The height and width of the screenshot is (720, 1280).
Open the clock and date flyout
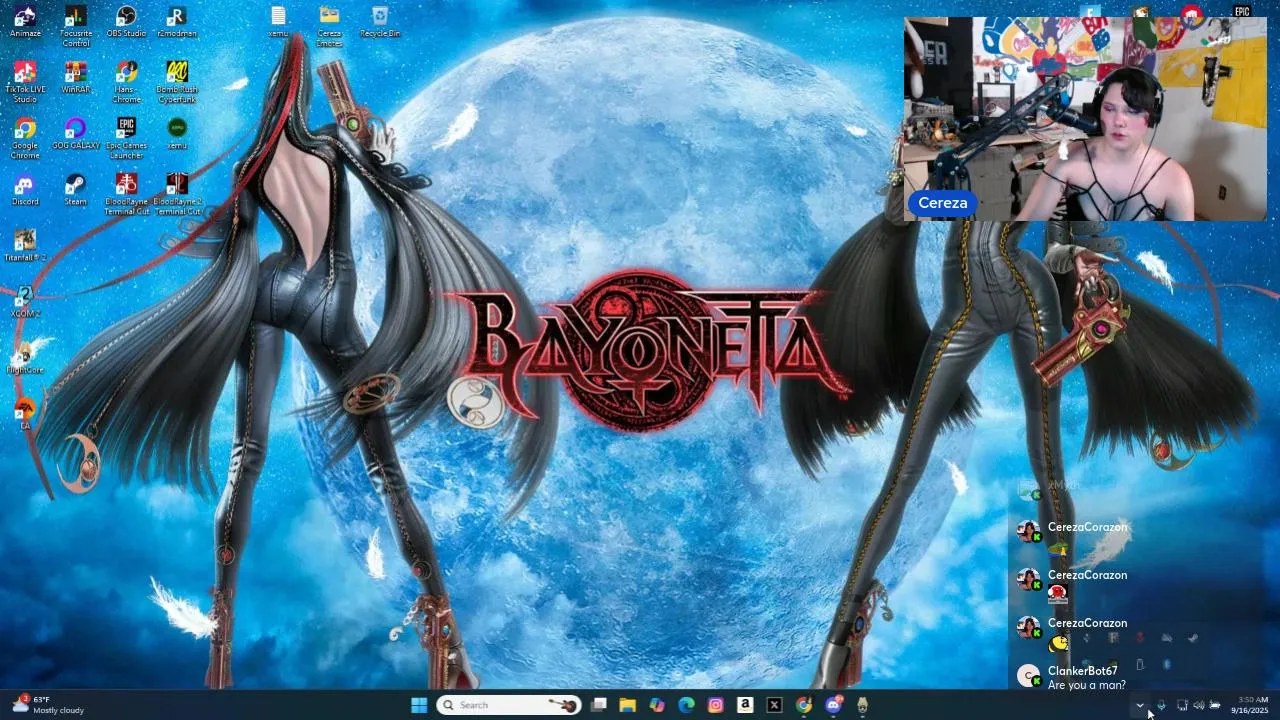point(1250,705)
